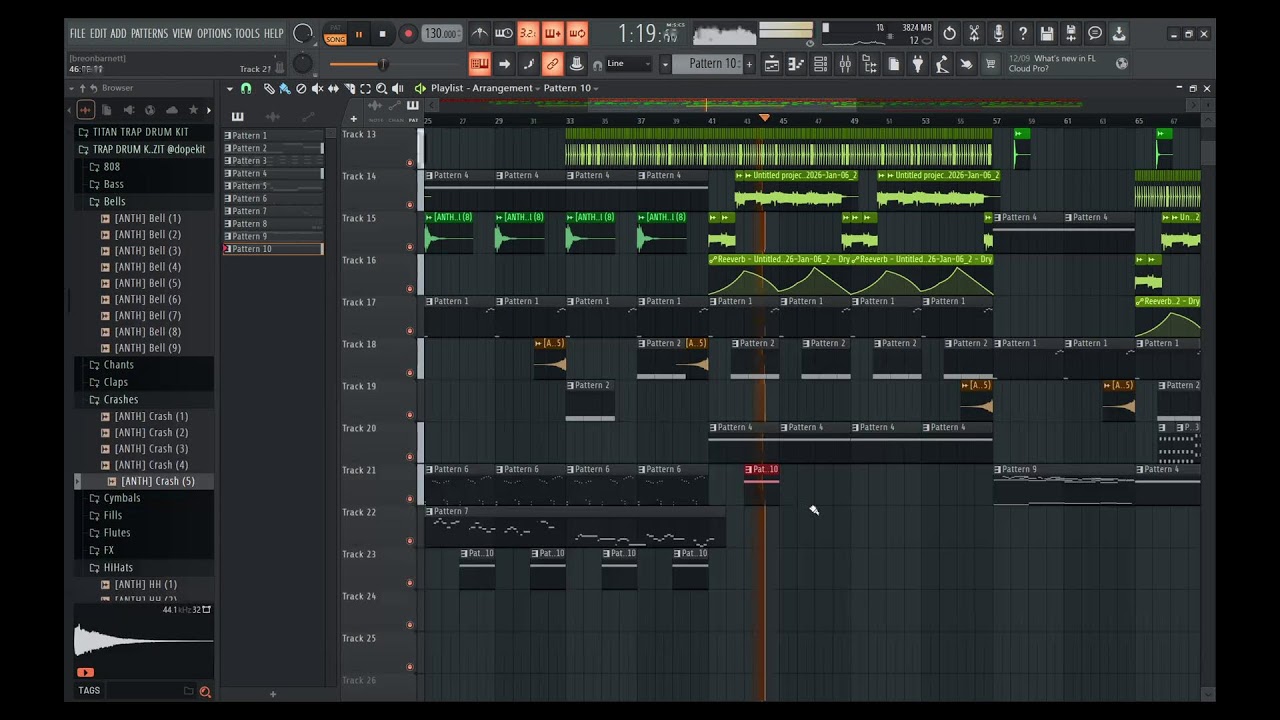Click the Record button
The image size is (1280, 720).
407,34
